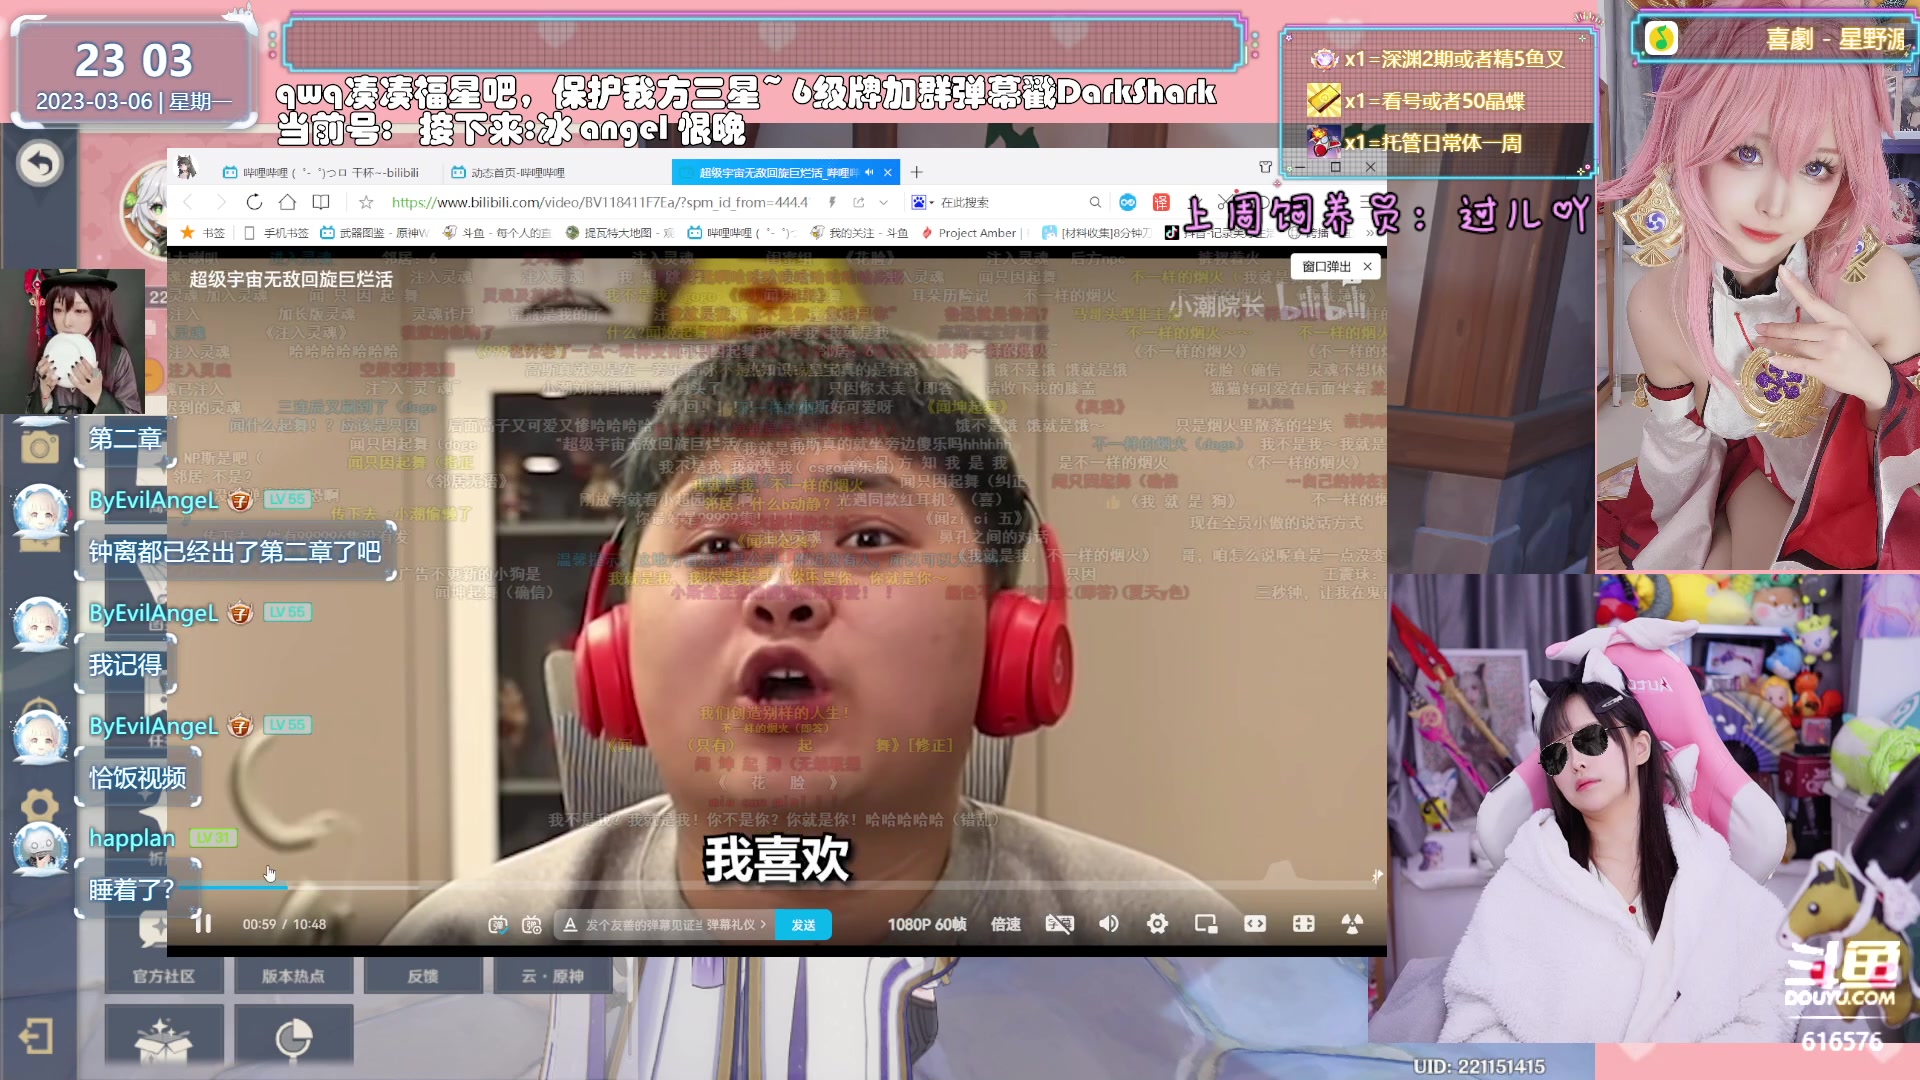Mute the video volume
Viewport: 1920px width, 1080px height.
1109,924
